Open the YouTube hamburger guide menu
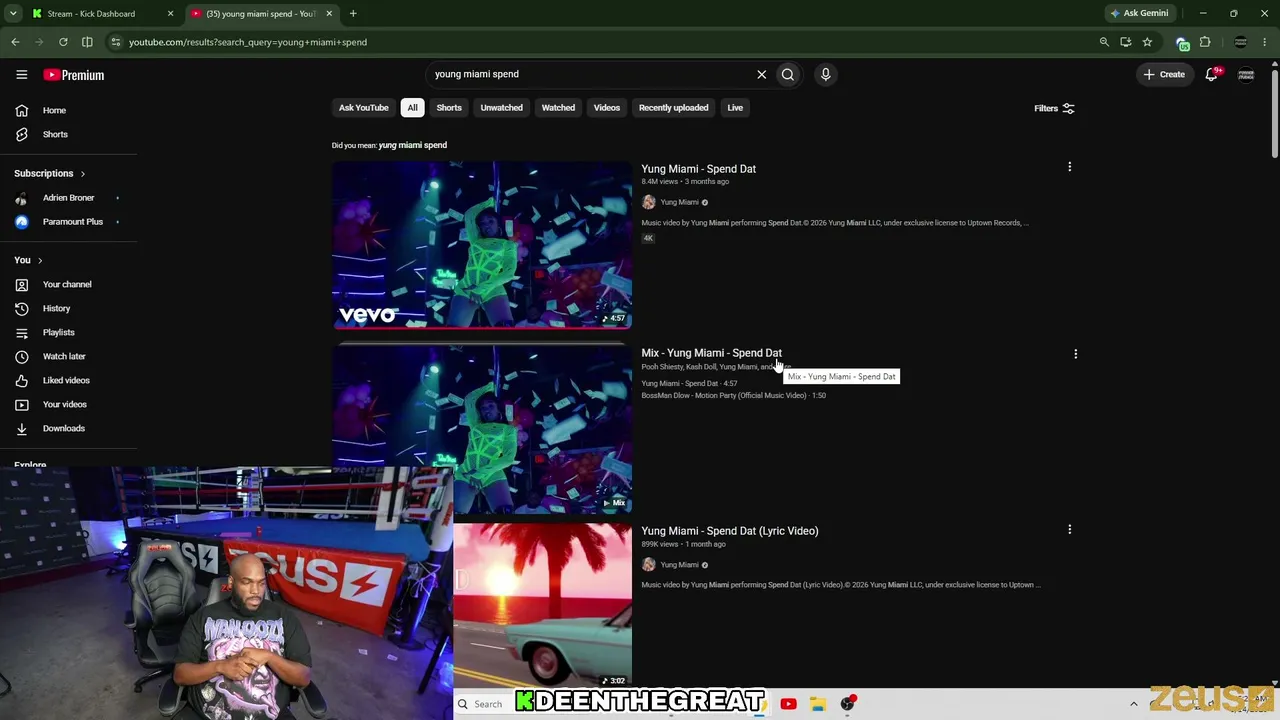The height and width of the screenshot is (720, 1280). click(21, 75)
